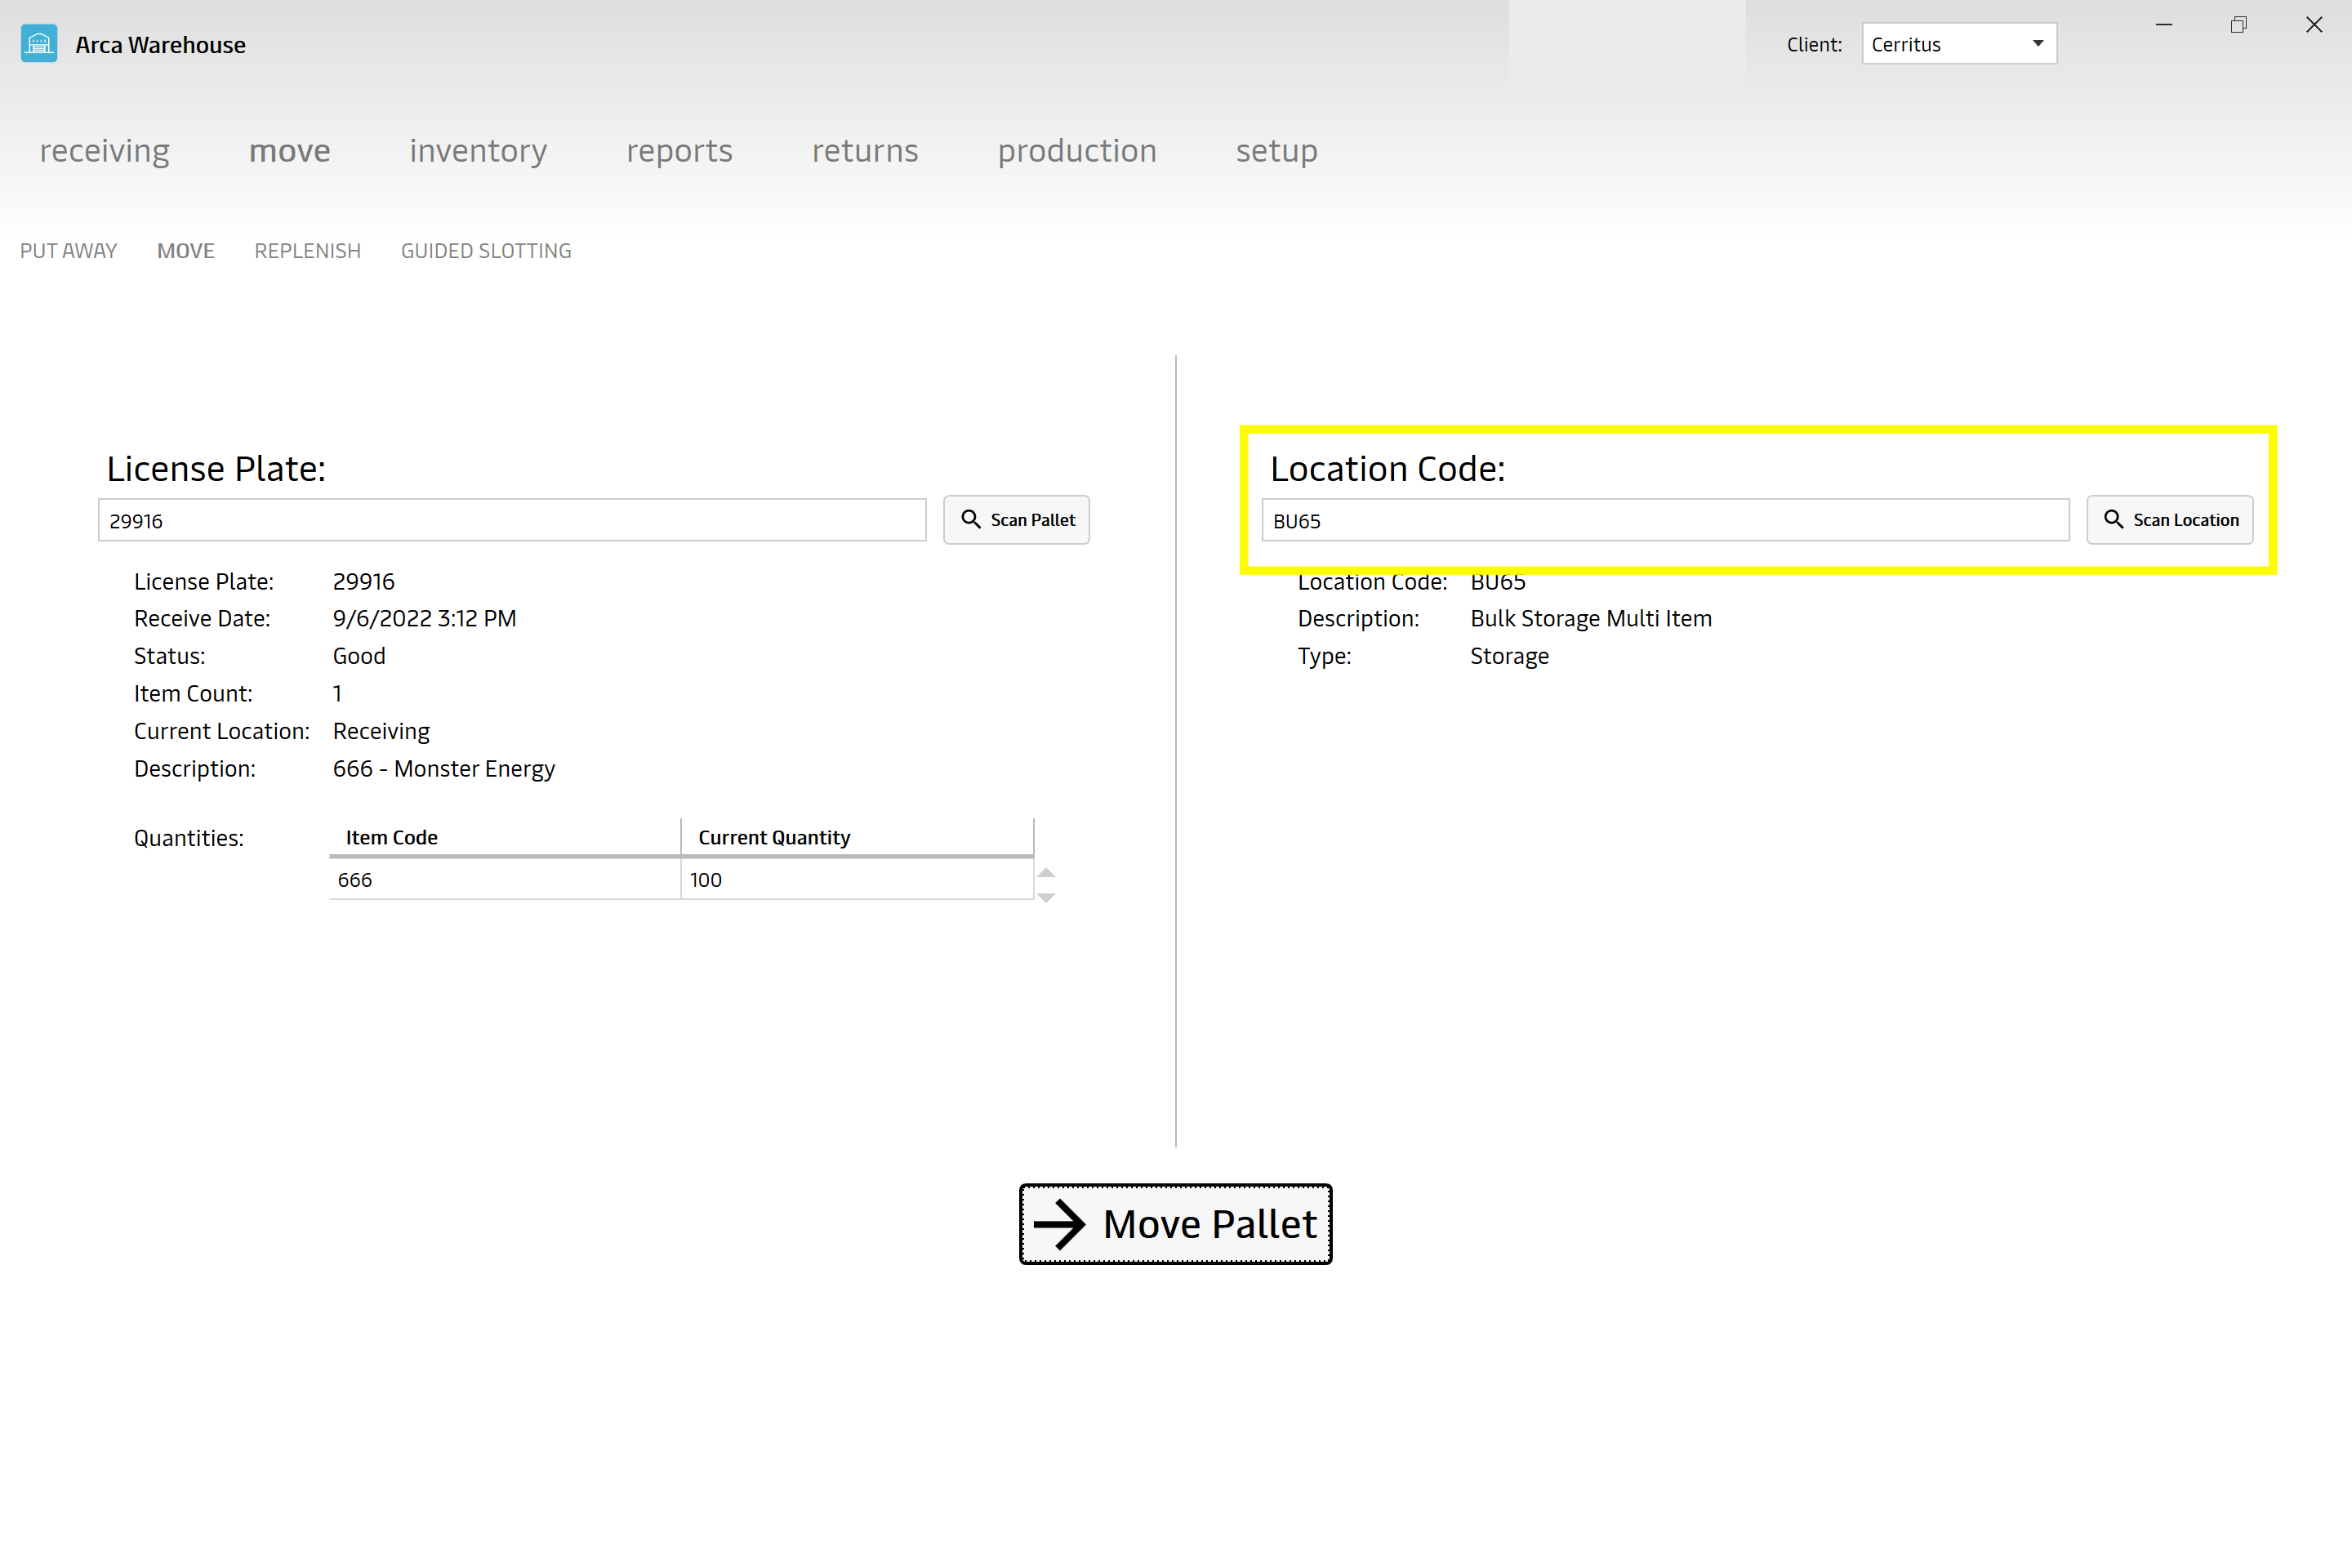Open the returns tab

pyautogui.click(x=865, y=151)
